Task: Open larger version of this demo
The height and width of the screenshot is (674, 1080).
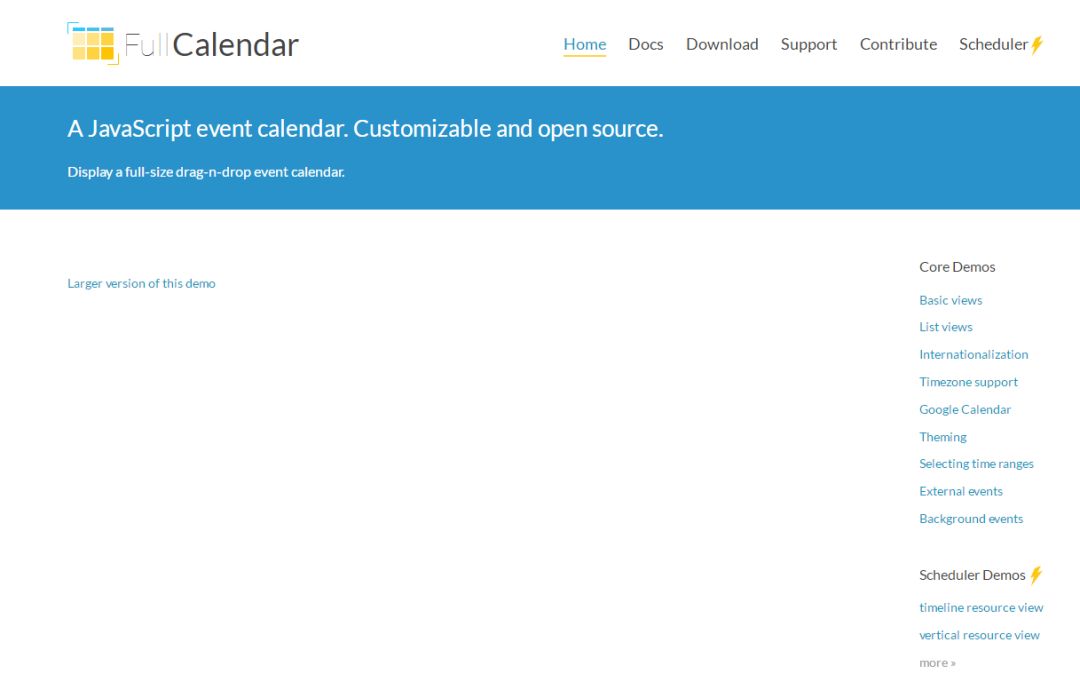Action: click(141, 283)
